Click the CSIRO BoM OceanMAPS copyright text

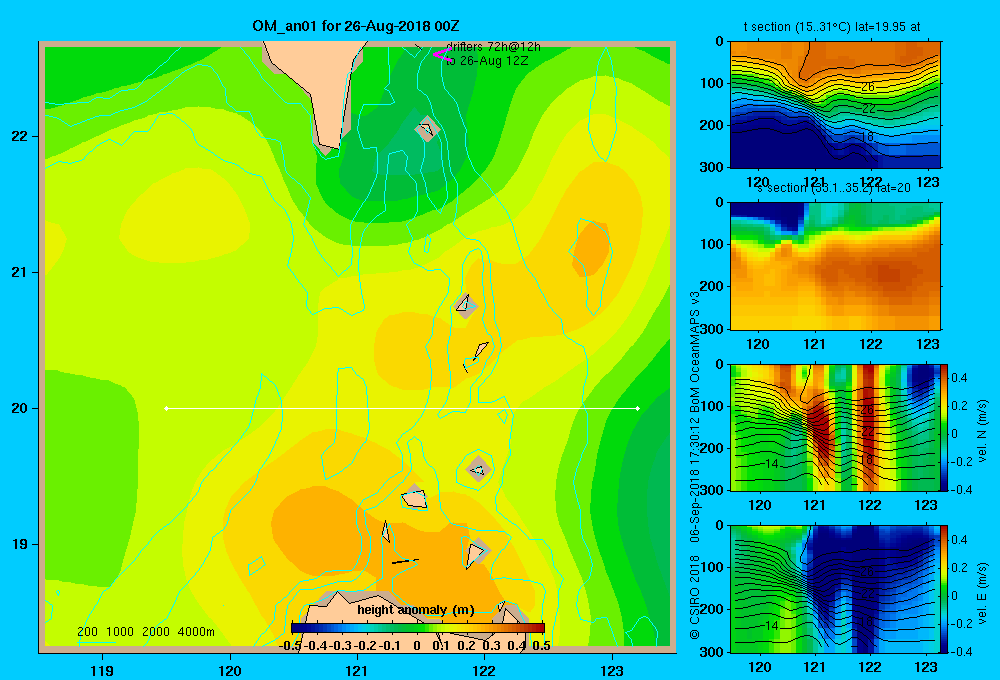(695, 466)
